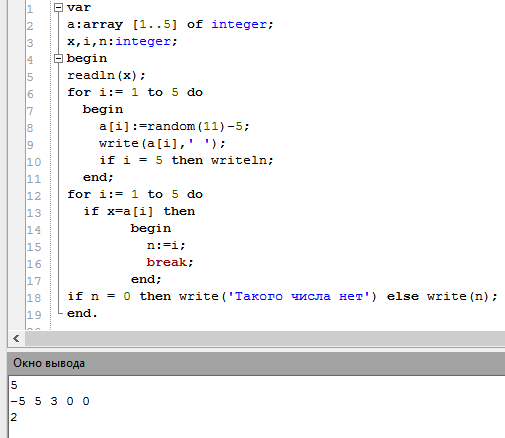Click line number 8 in the gutter

click(30, 128)
